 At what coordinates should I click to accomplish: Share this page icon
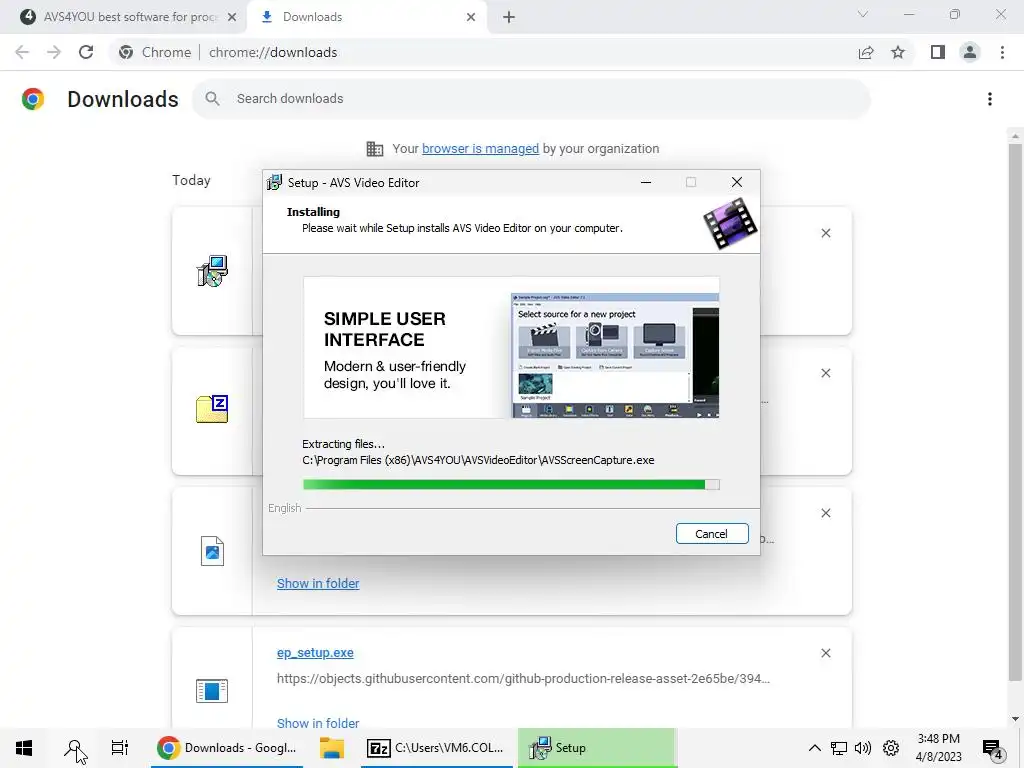pos(866,52)
